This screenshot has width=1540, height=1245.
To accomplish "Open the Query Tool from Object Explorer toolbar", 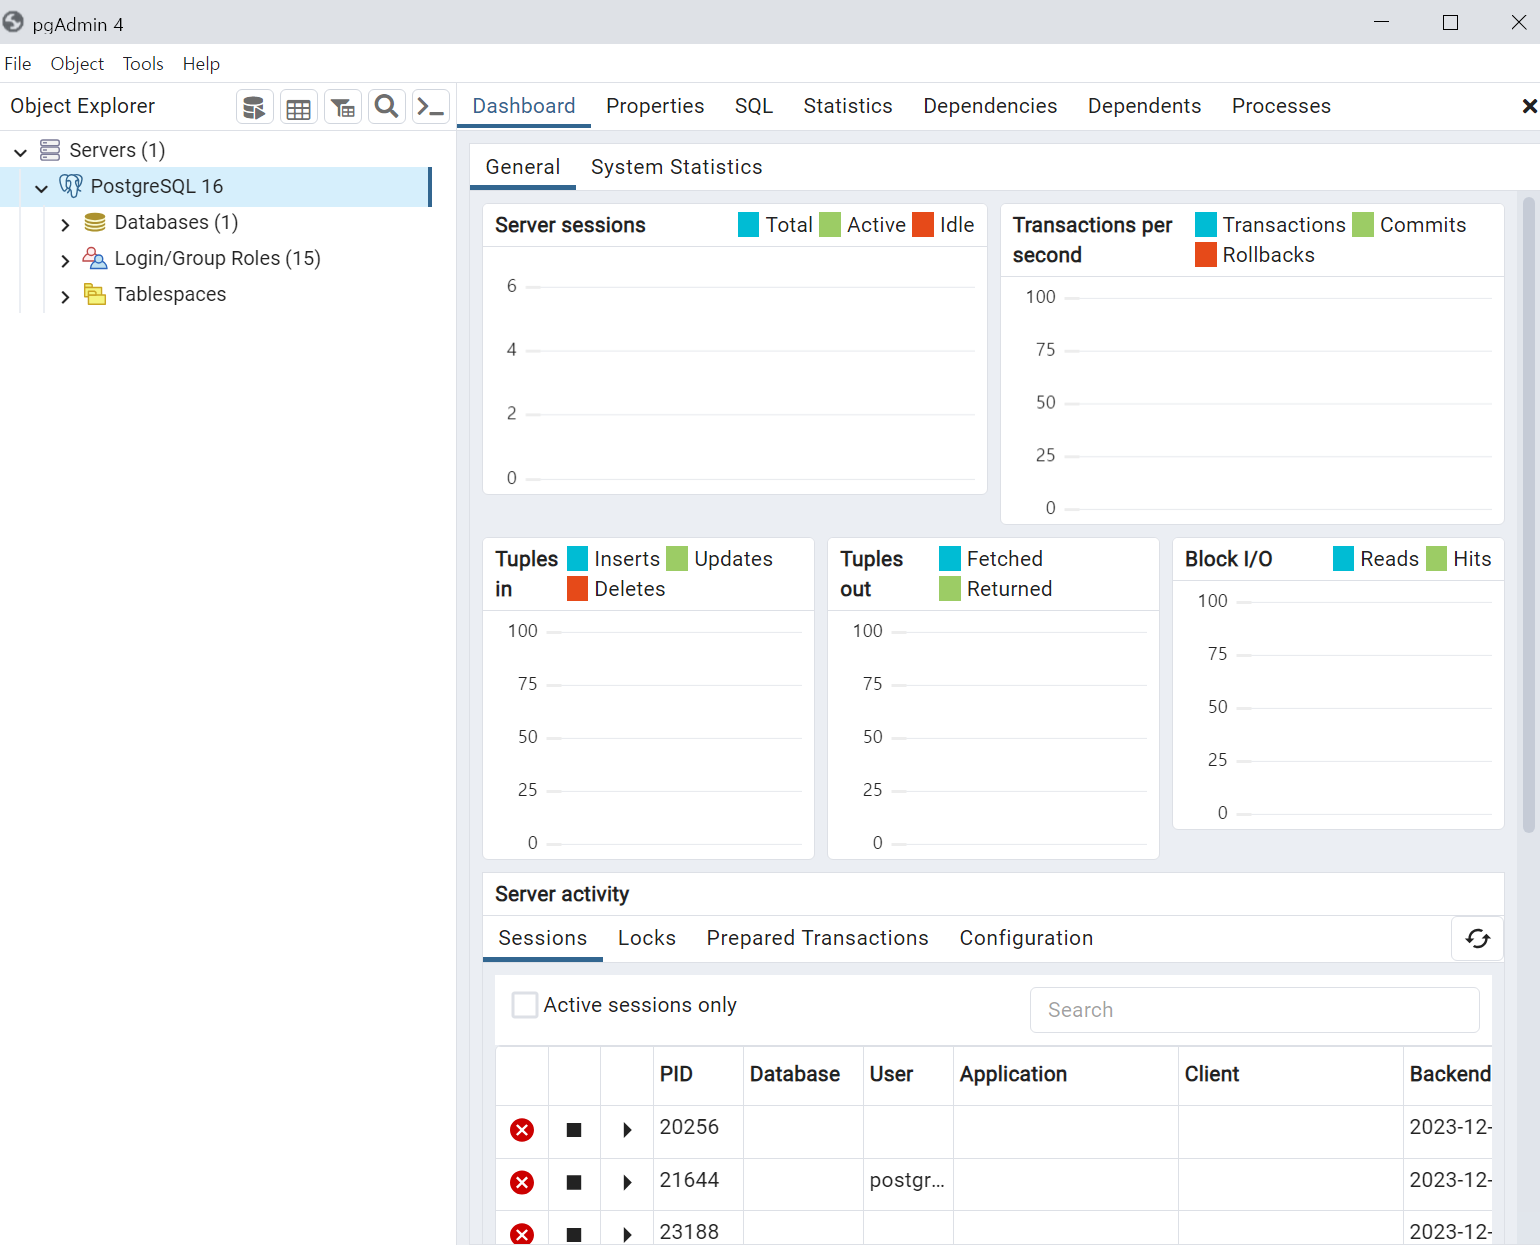I will click(255, 107).
